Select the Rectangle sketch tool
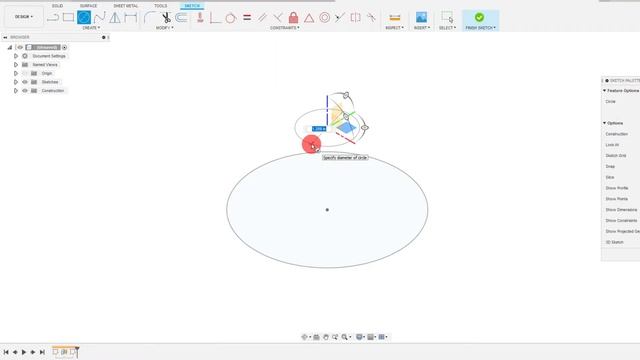 68,18
